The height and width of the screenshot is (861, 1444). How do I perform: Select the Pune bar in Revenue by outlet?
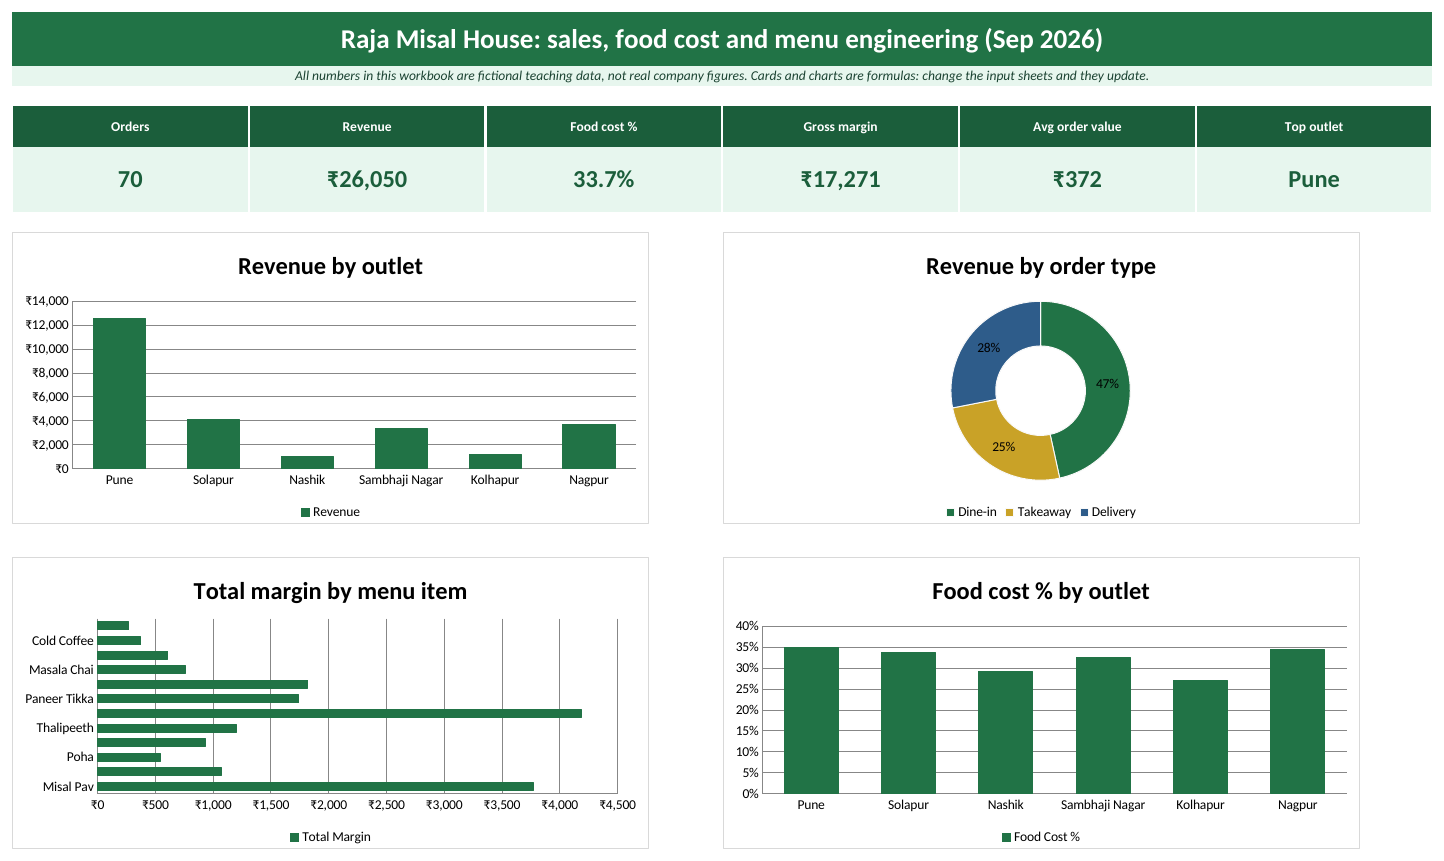119,393
